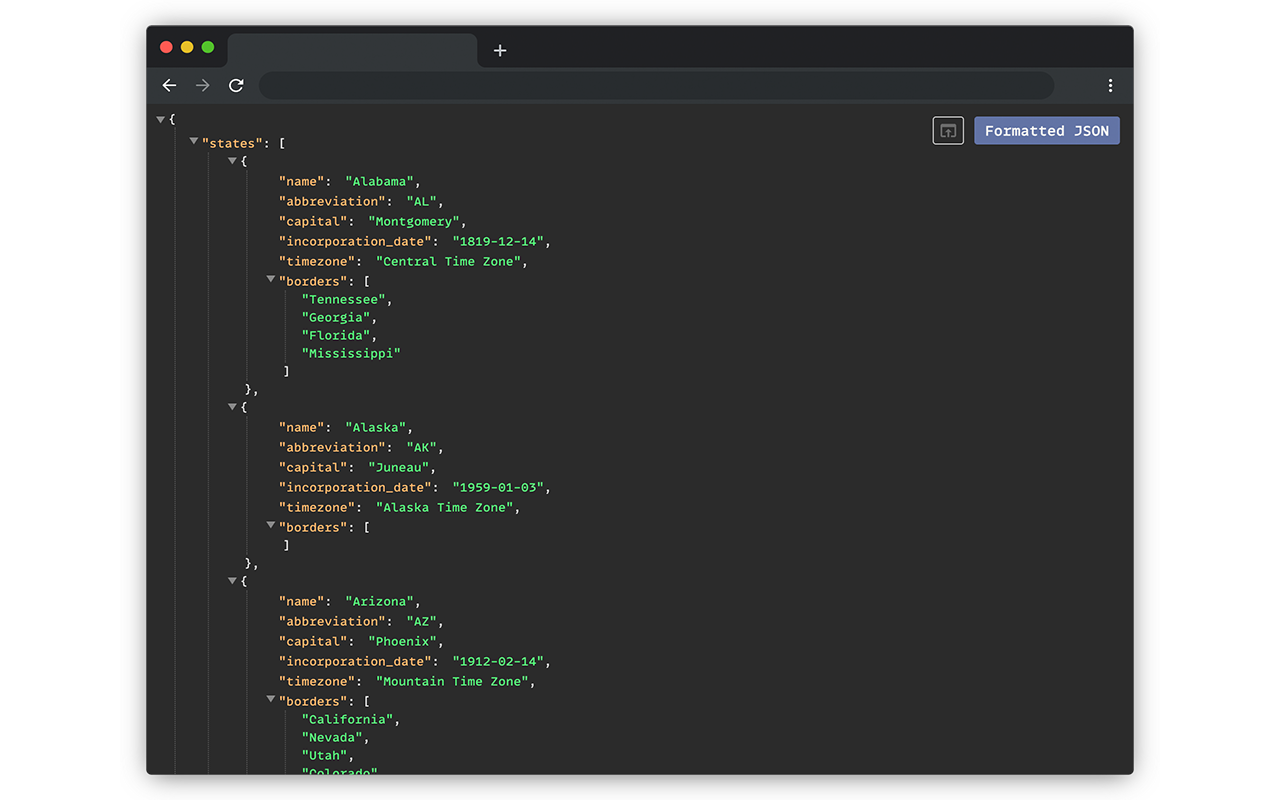The width and height of the screenshot is (1280, 800).
Task: Open the browser three-dot menu
Action: point(1110,85)
